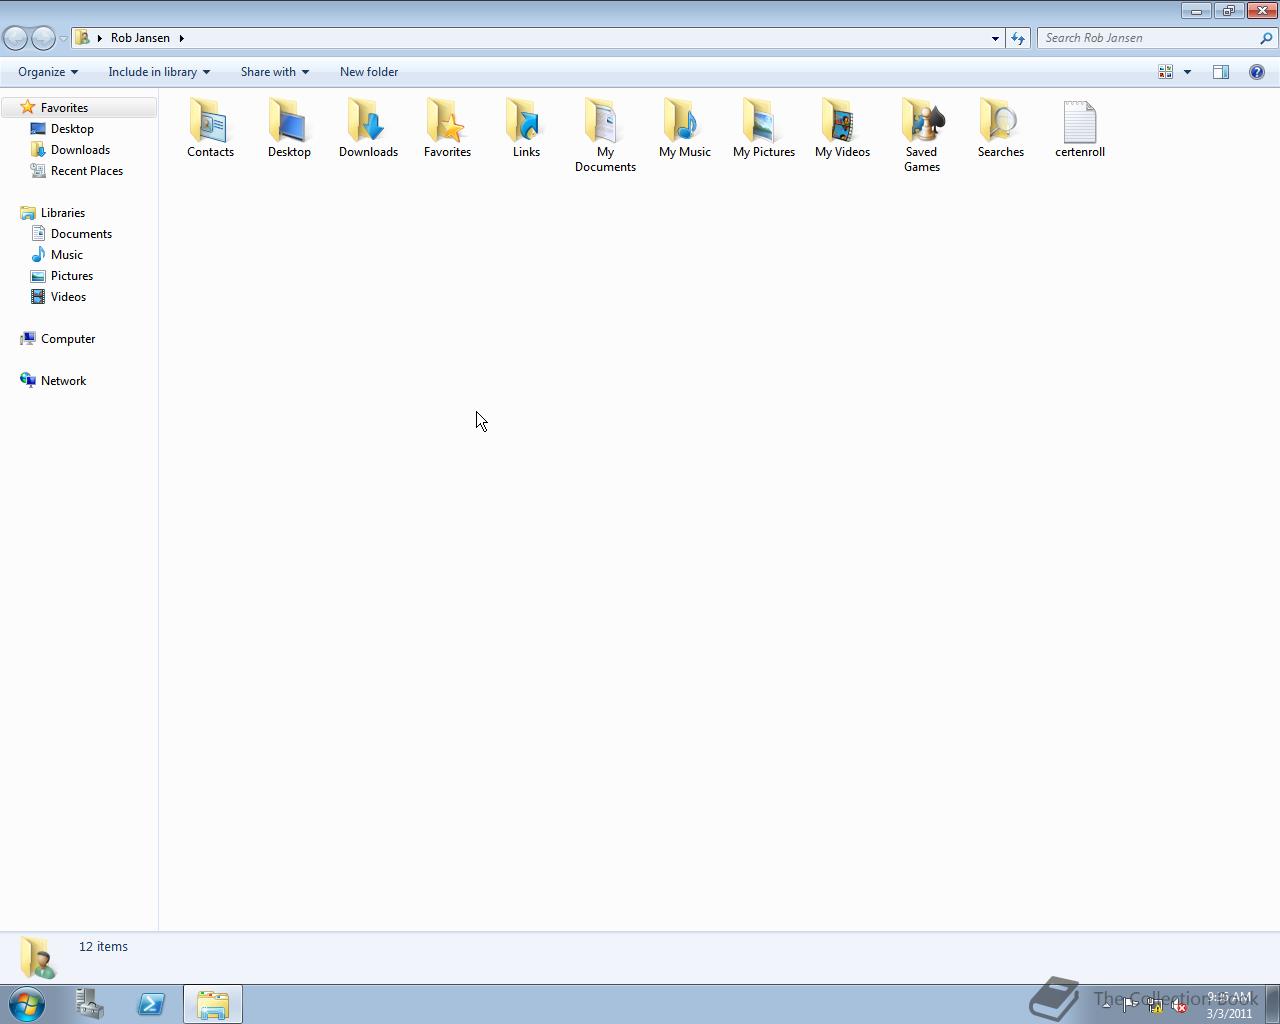Viewport: 1280px width, 1024px height.
Task: Click the taskbar clock date 3/3/2011
Action: click(x=1229, y=1013)
